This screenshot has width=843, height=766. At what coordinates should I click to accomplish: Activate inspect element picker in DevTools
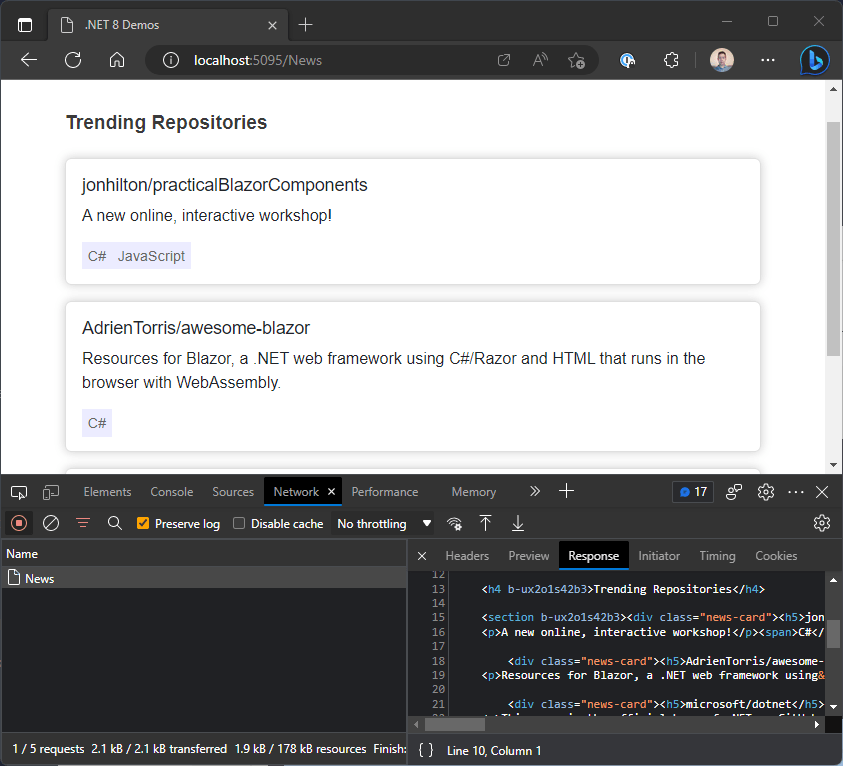point(19,492)
